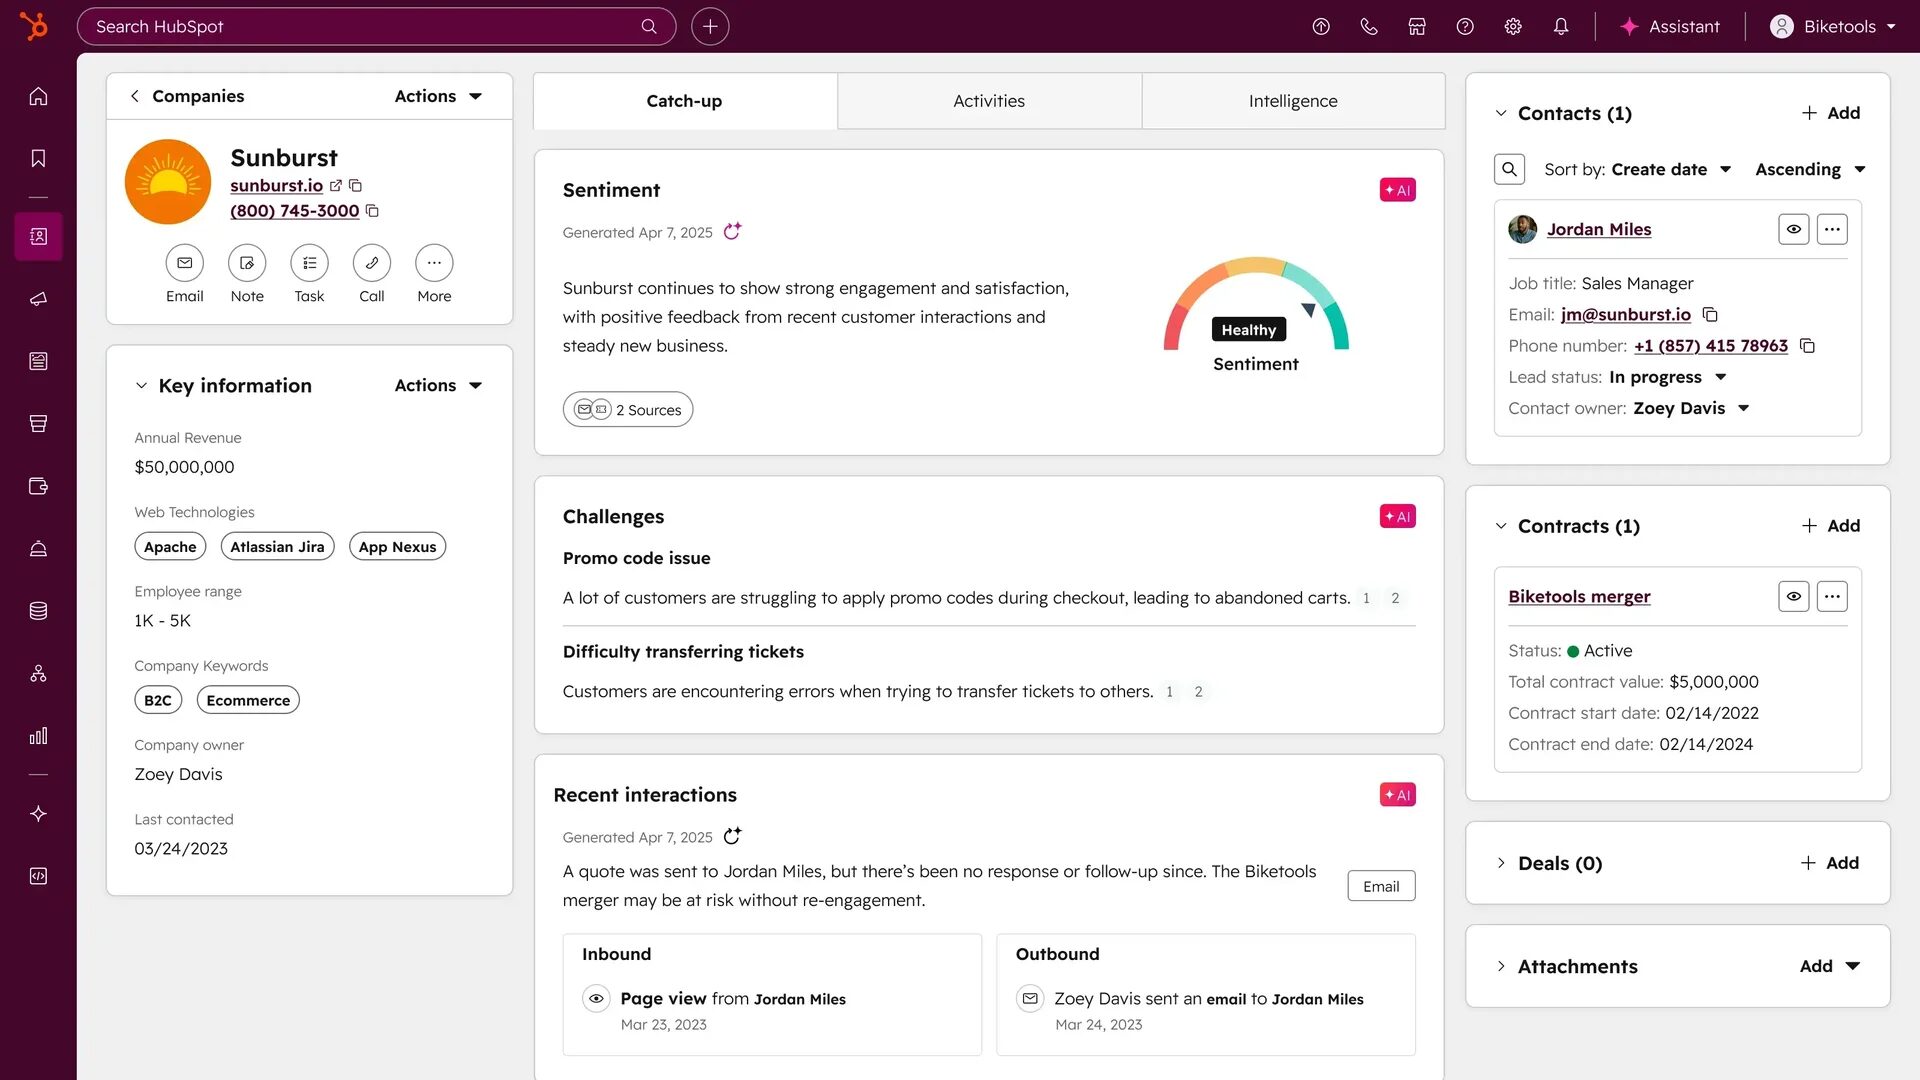1920x1080 pixels.
Task: Open notifications bell in top navigation
Action: (1561, 26)
